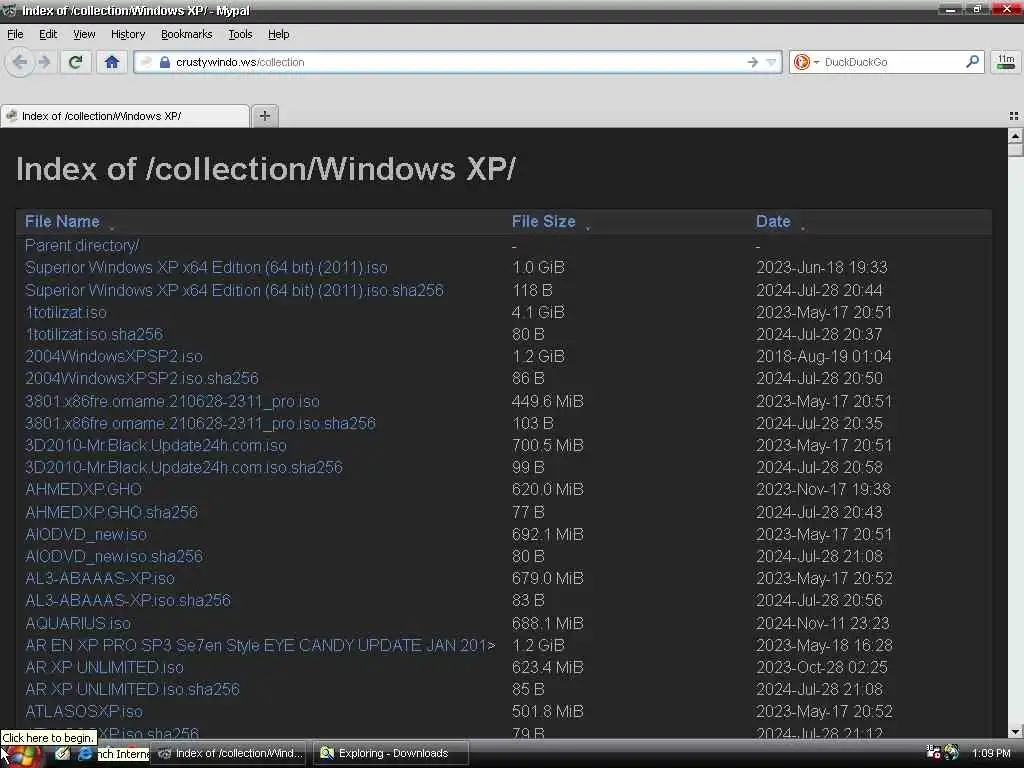The image size is (1024, 768).
Task: Open AR XP UNLIMITED.iso.sha256 link
Action: point(132,690)
